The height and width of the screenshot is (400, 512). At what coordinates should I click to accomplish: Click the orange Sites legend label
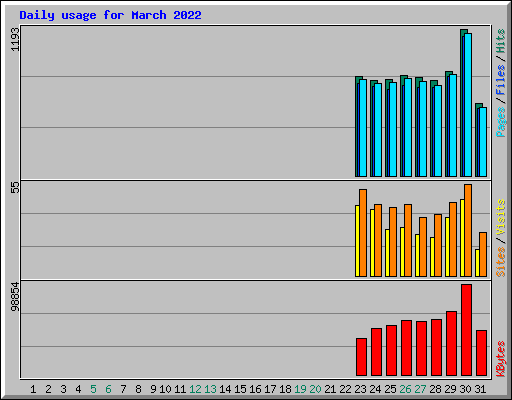tap(501, 262)
